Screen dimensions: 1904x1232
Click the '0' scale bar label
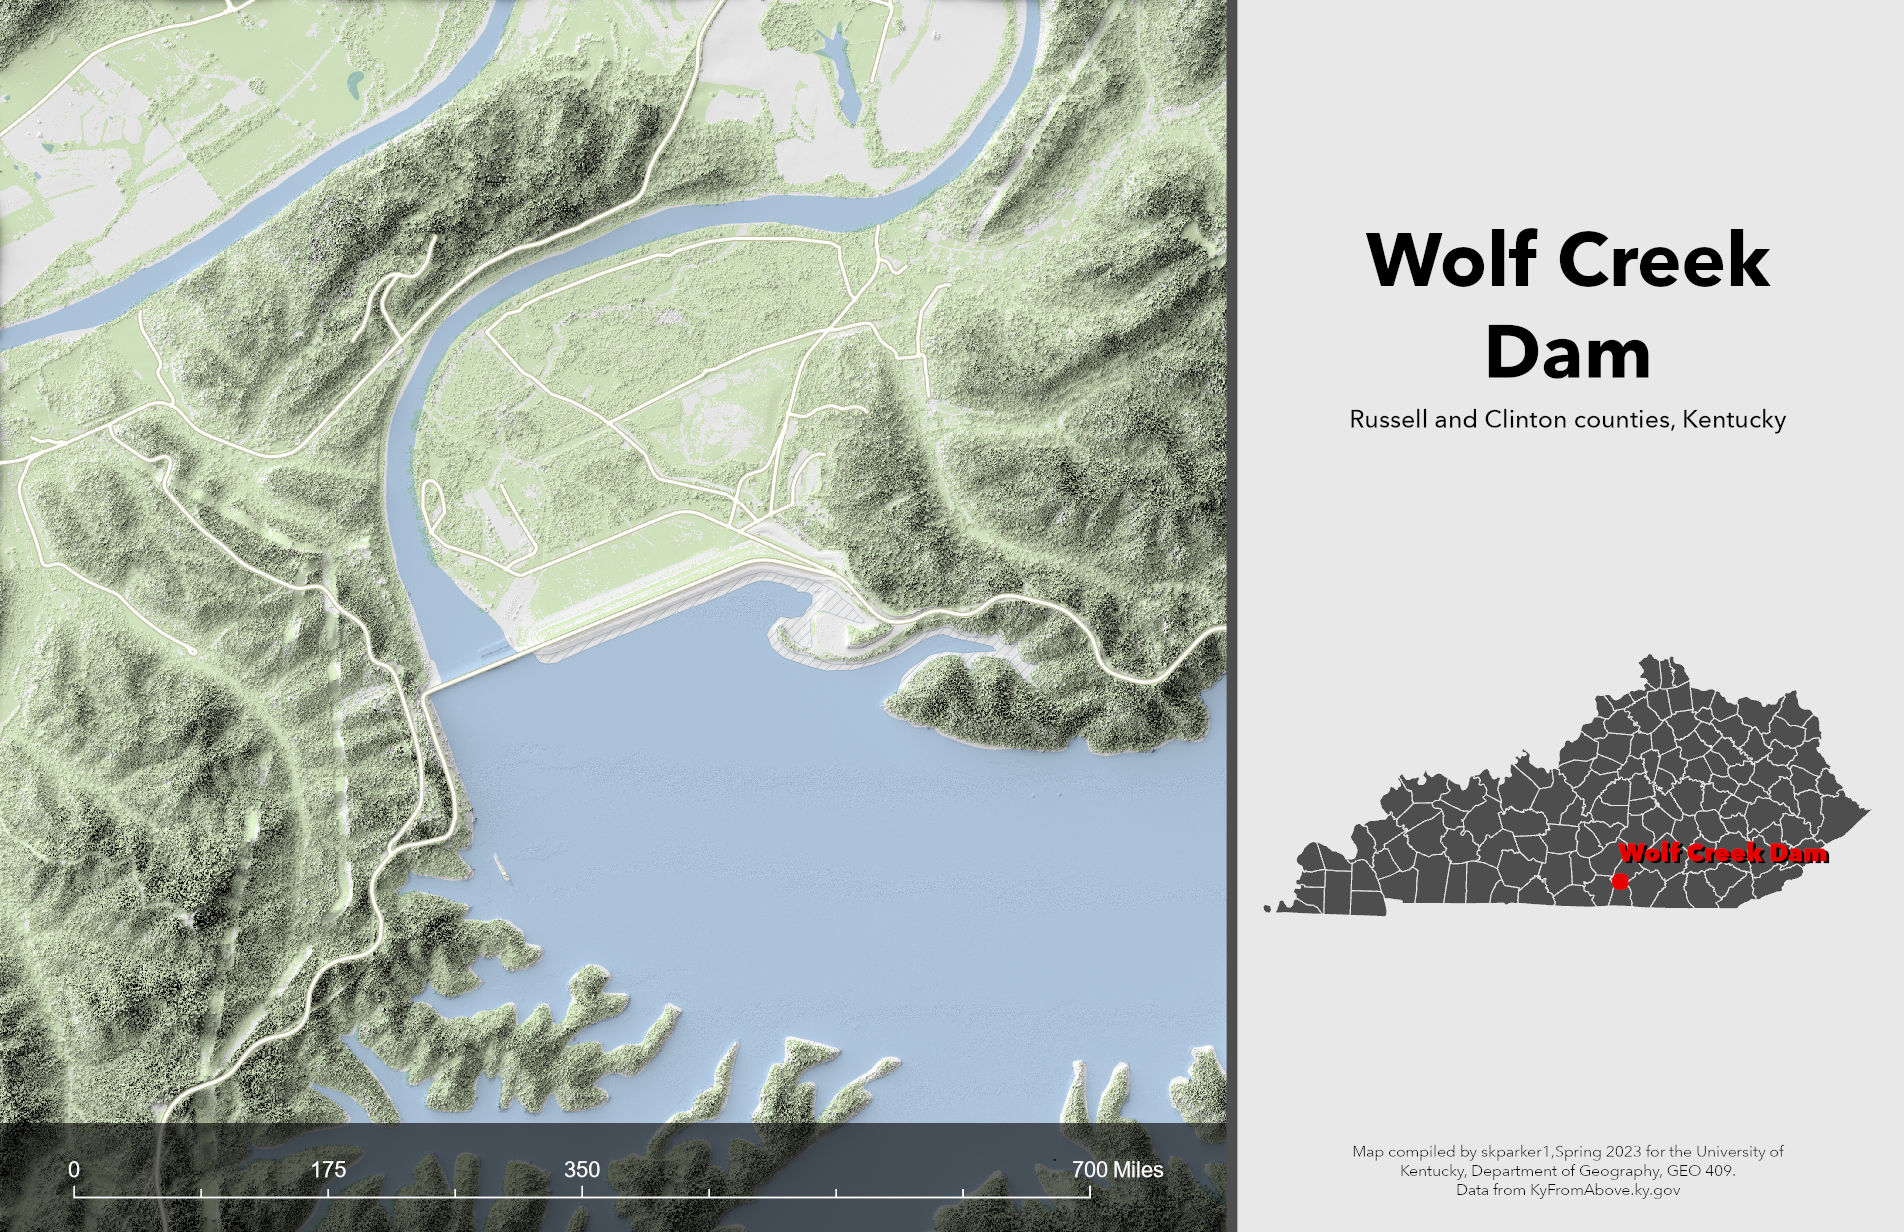click(74, 1169)
